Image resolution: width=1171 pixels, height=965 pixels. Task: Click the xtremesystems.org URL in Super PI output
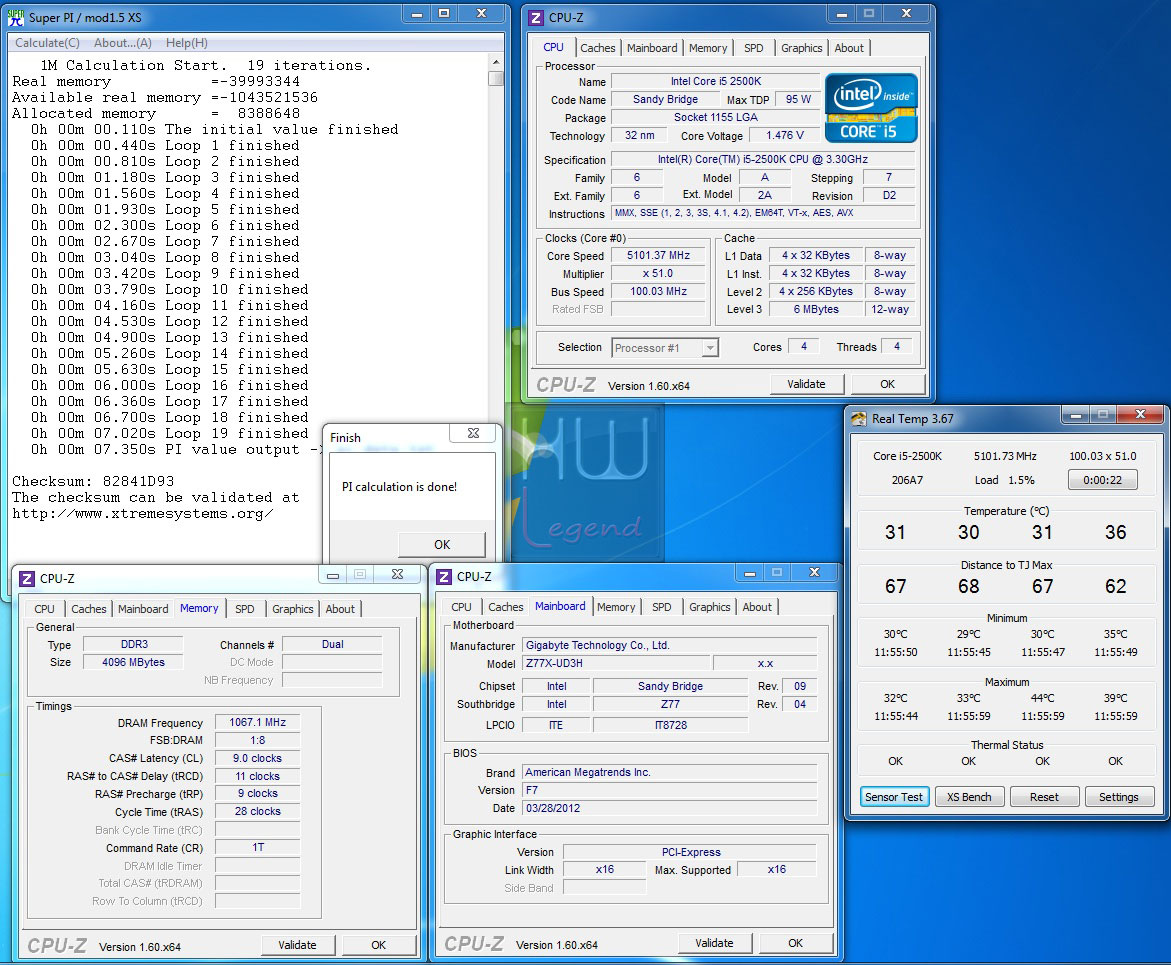(143, 514)
